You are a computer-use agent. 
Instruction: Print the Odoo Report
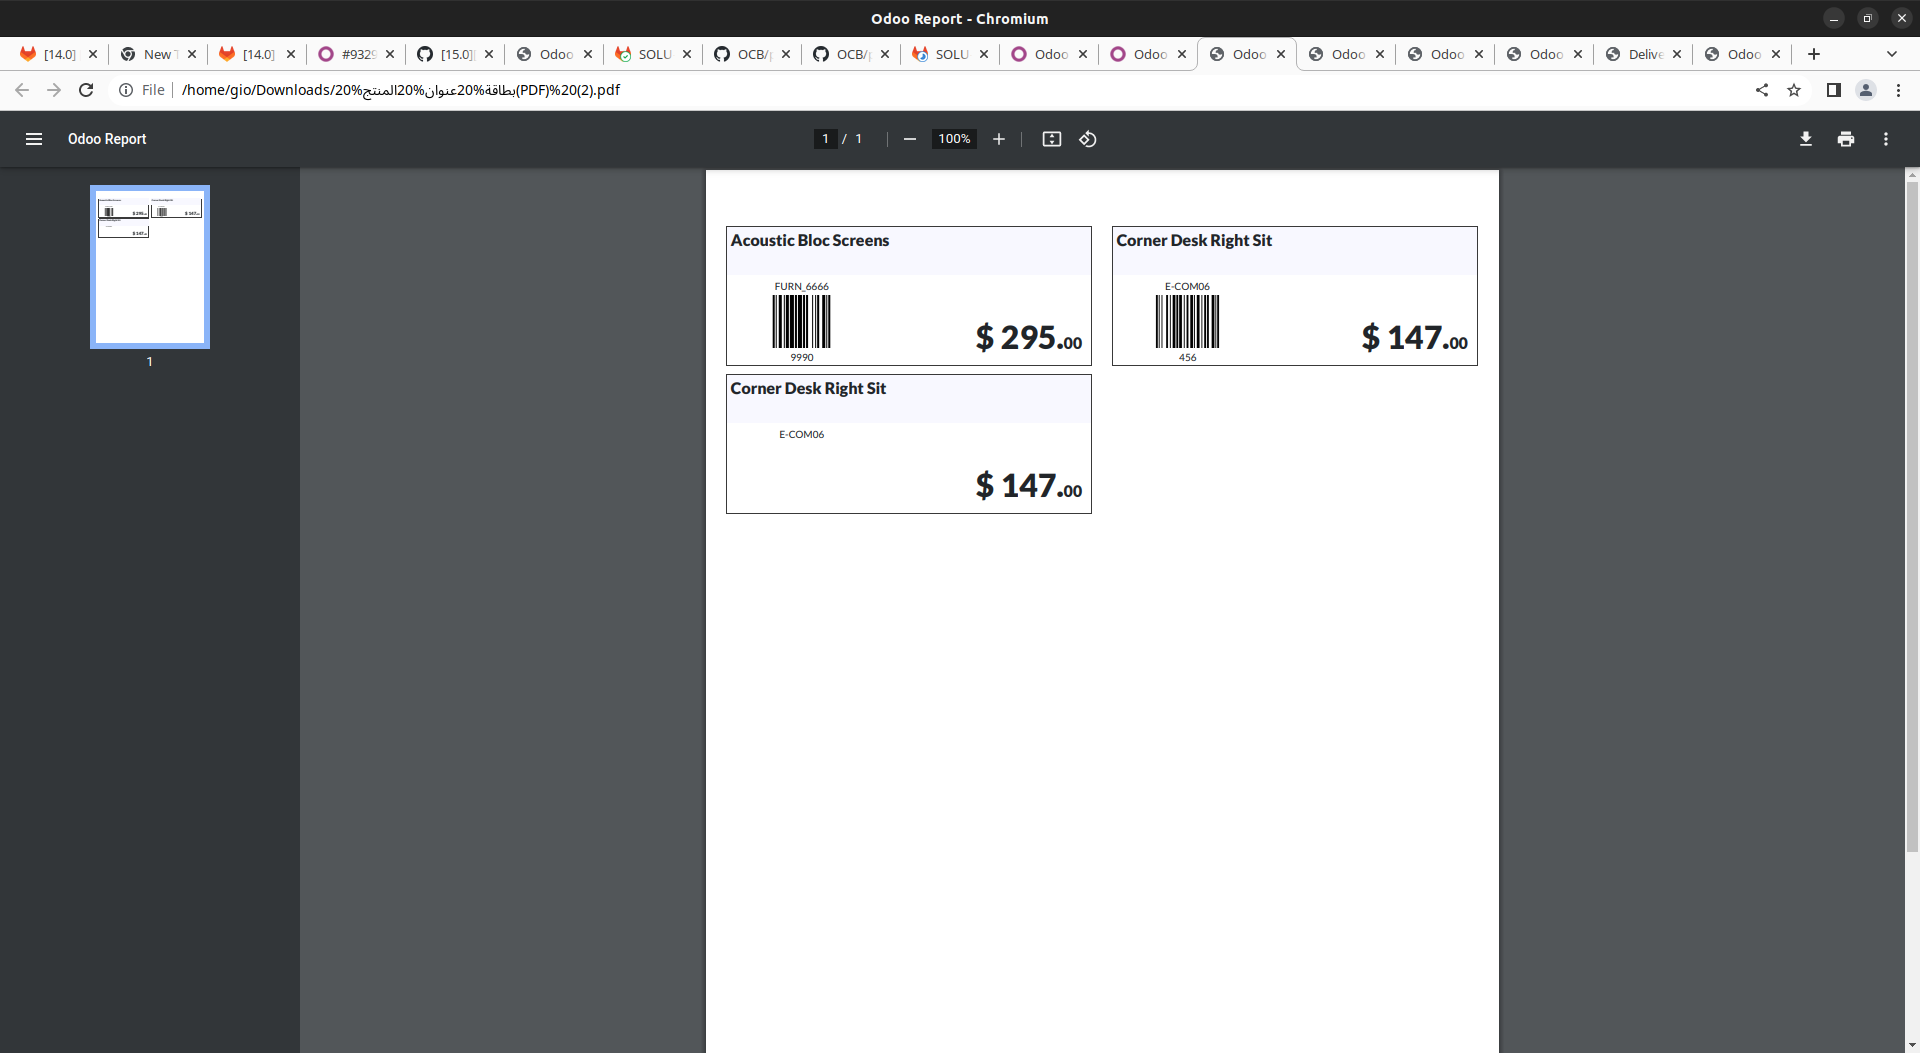1845,139
